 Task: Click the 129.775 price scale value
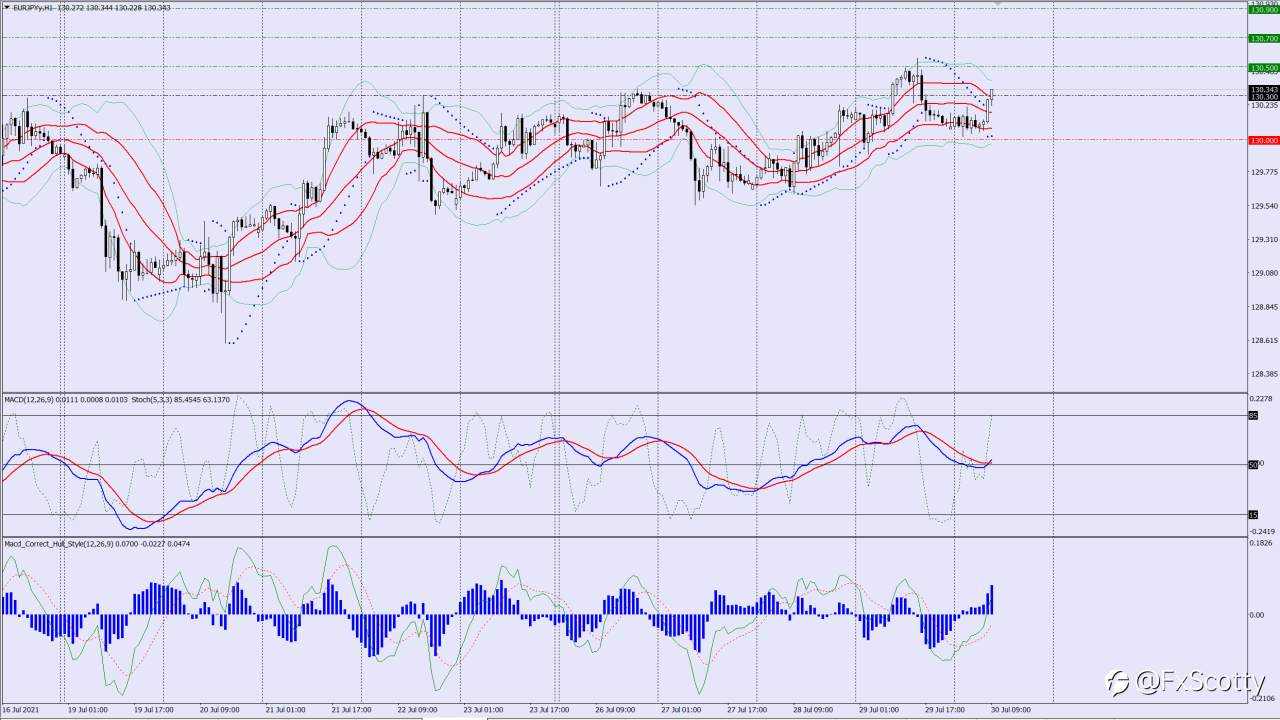click(1264, 172)
